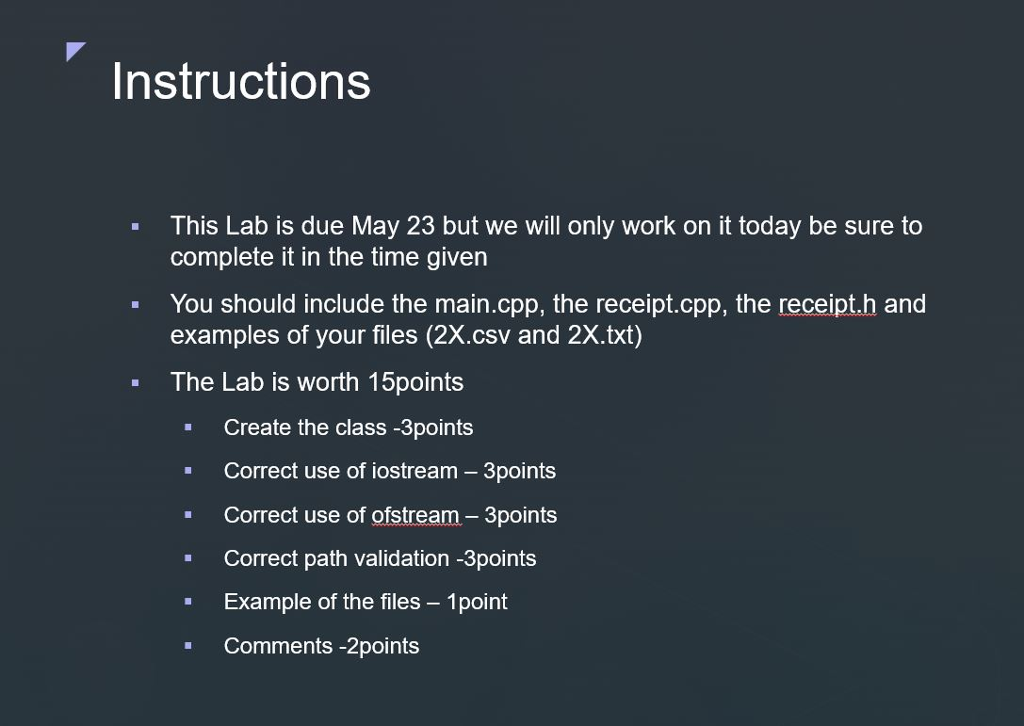Click the sub-bullet marker beside "Comments -2points"
1024x726 pixels.
(188, 646)
